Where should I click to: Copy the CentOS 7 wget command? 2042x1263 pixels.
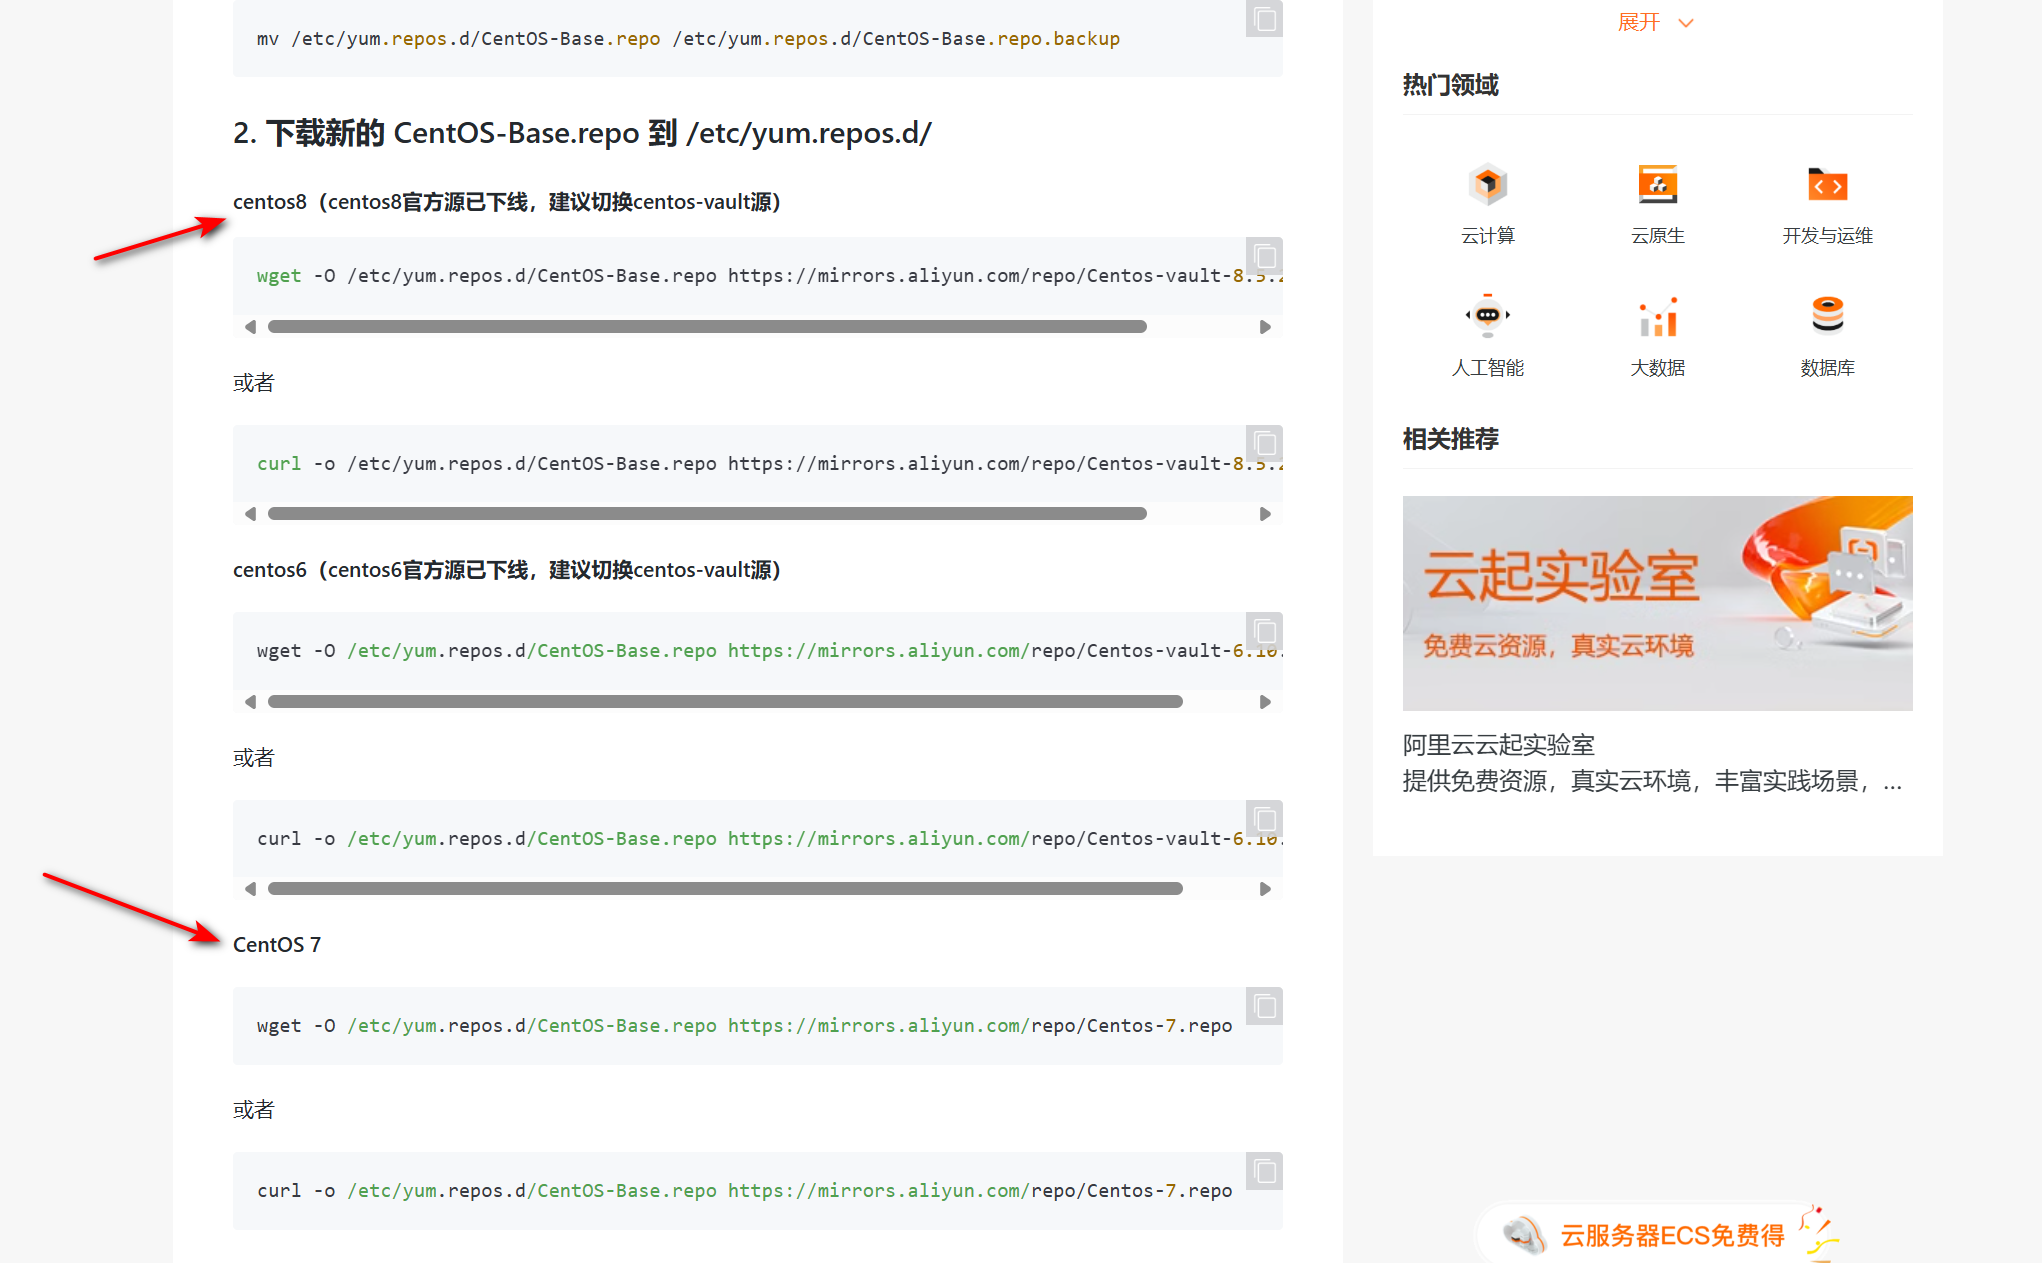(1264, 1006)
